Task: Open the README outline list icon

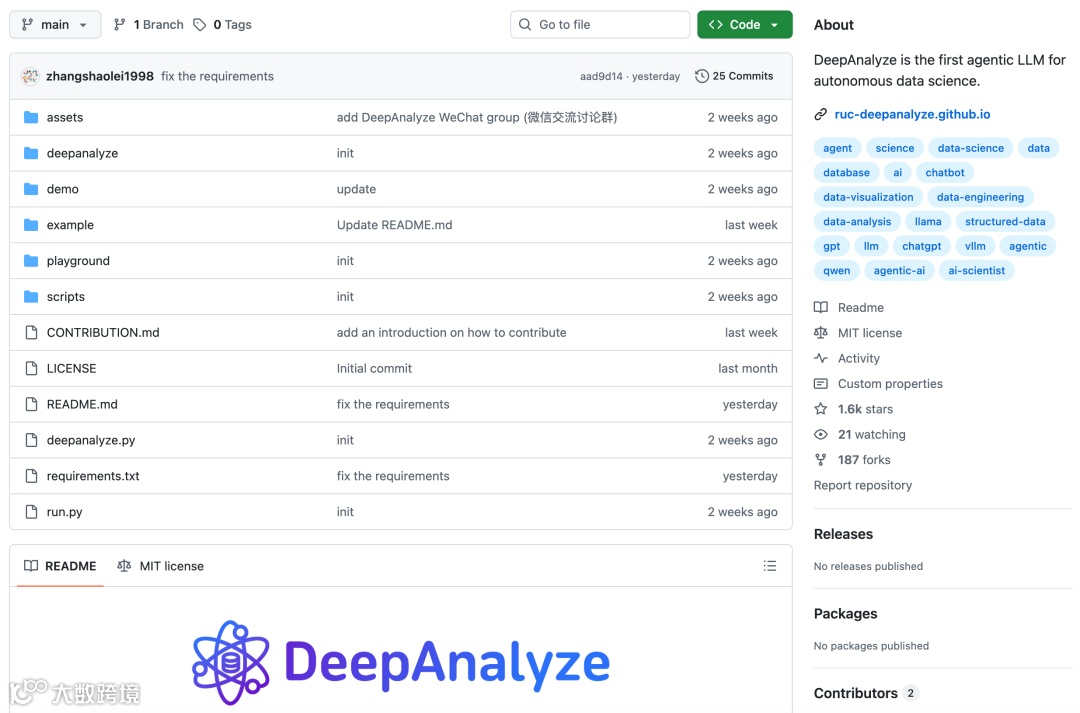Action: [770, 566]
